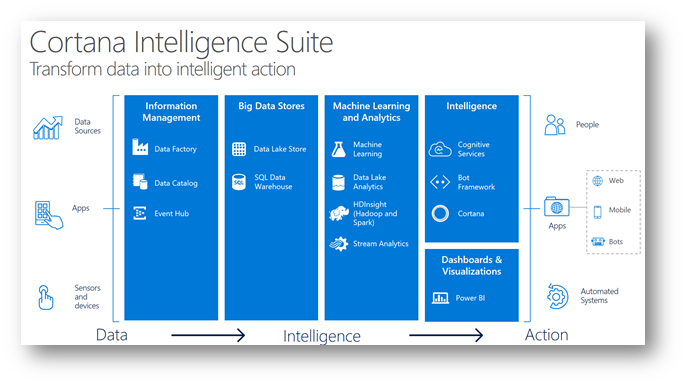Click the Dashboards & Visualizations heading

click(471, 266)
